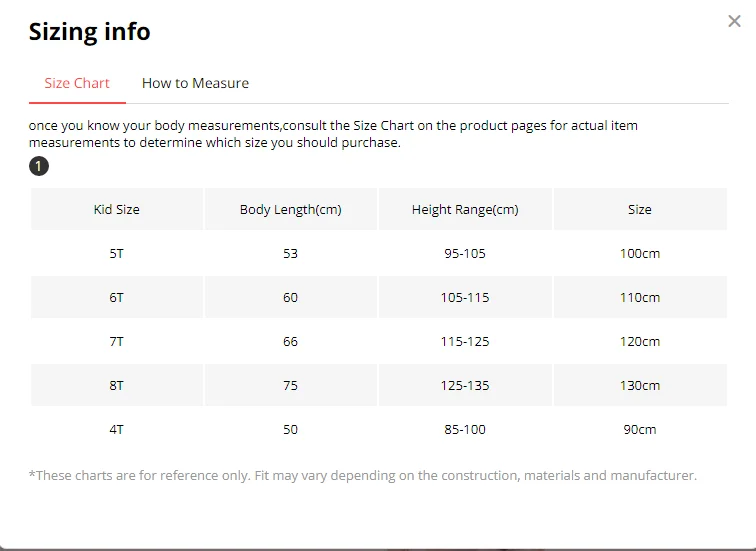
Task: Select the 4T kid size cell
Action: click(117, 429)
